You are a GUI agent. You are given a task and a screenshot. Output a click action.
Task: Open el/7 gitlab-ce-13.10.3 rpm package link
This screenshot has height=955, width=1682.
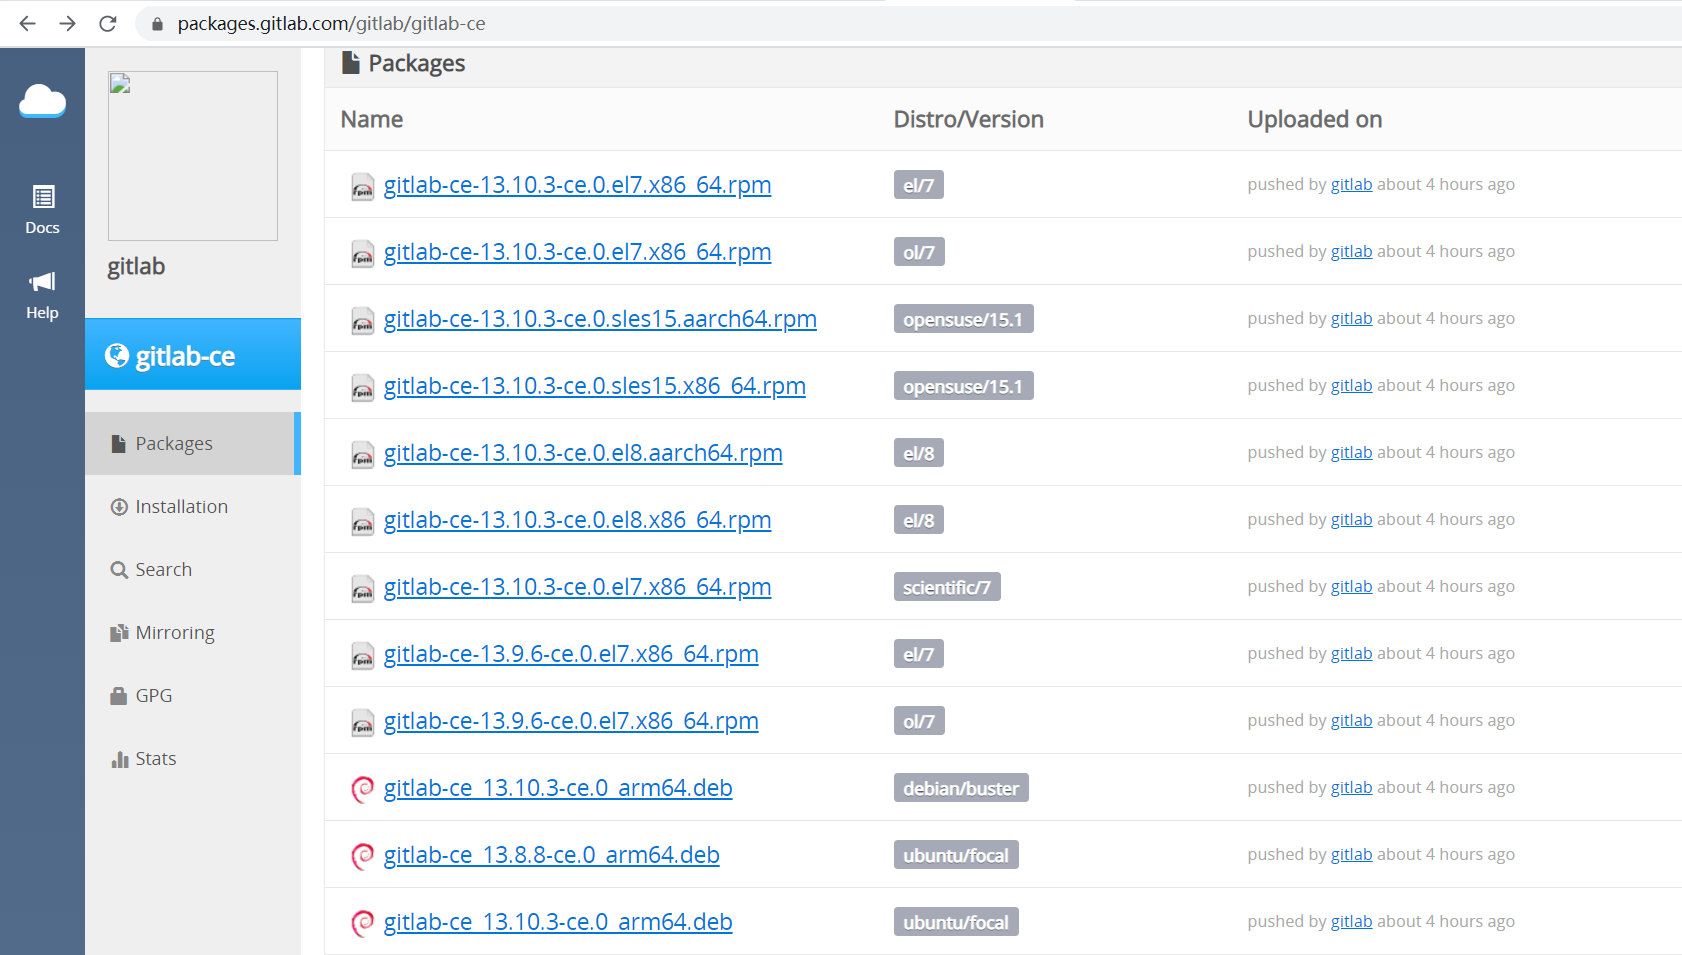coord(577,185)
